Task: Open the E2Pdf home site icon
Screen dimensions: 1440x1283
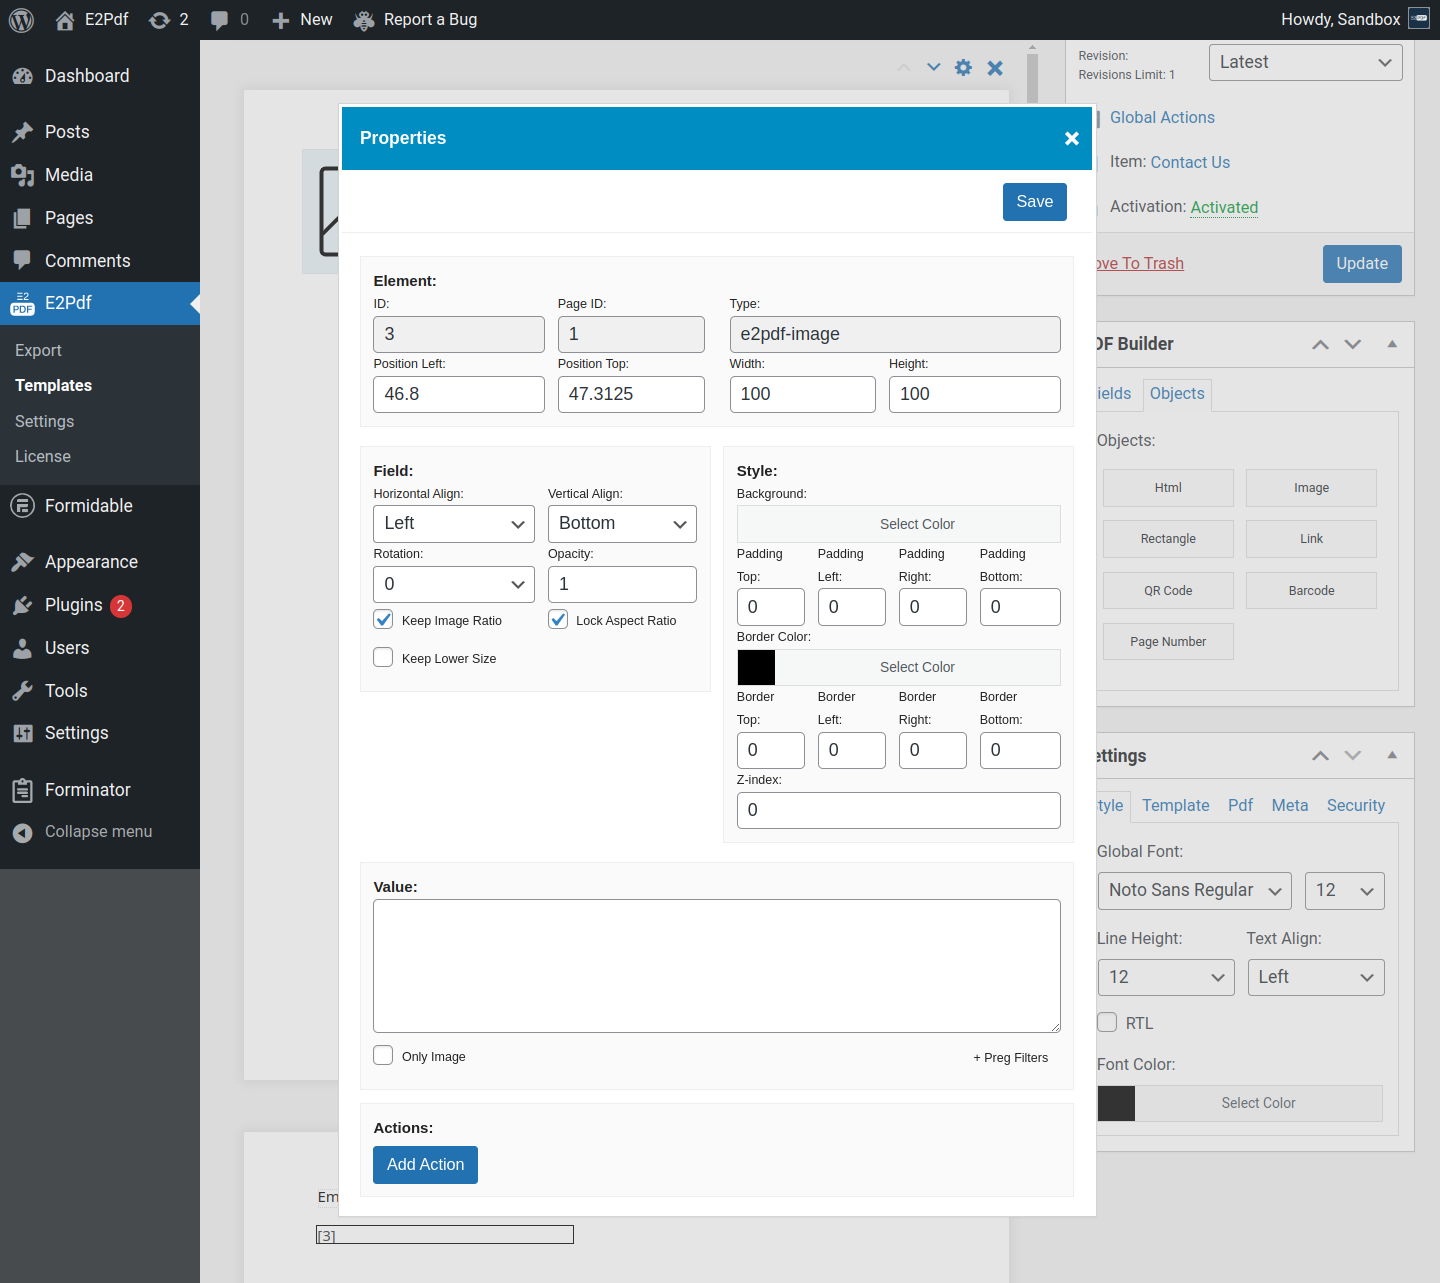Action: pyautogui.click(x=65, y=20)
